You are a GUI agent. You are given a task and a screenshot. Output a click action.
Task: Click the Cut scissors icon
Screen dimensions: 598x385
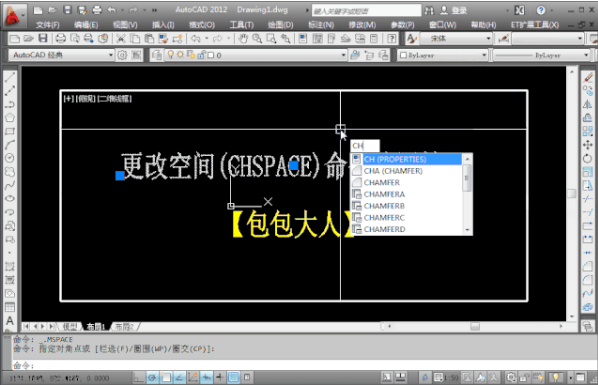click(121, 39)
